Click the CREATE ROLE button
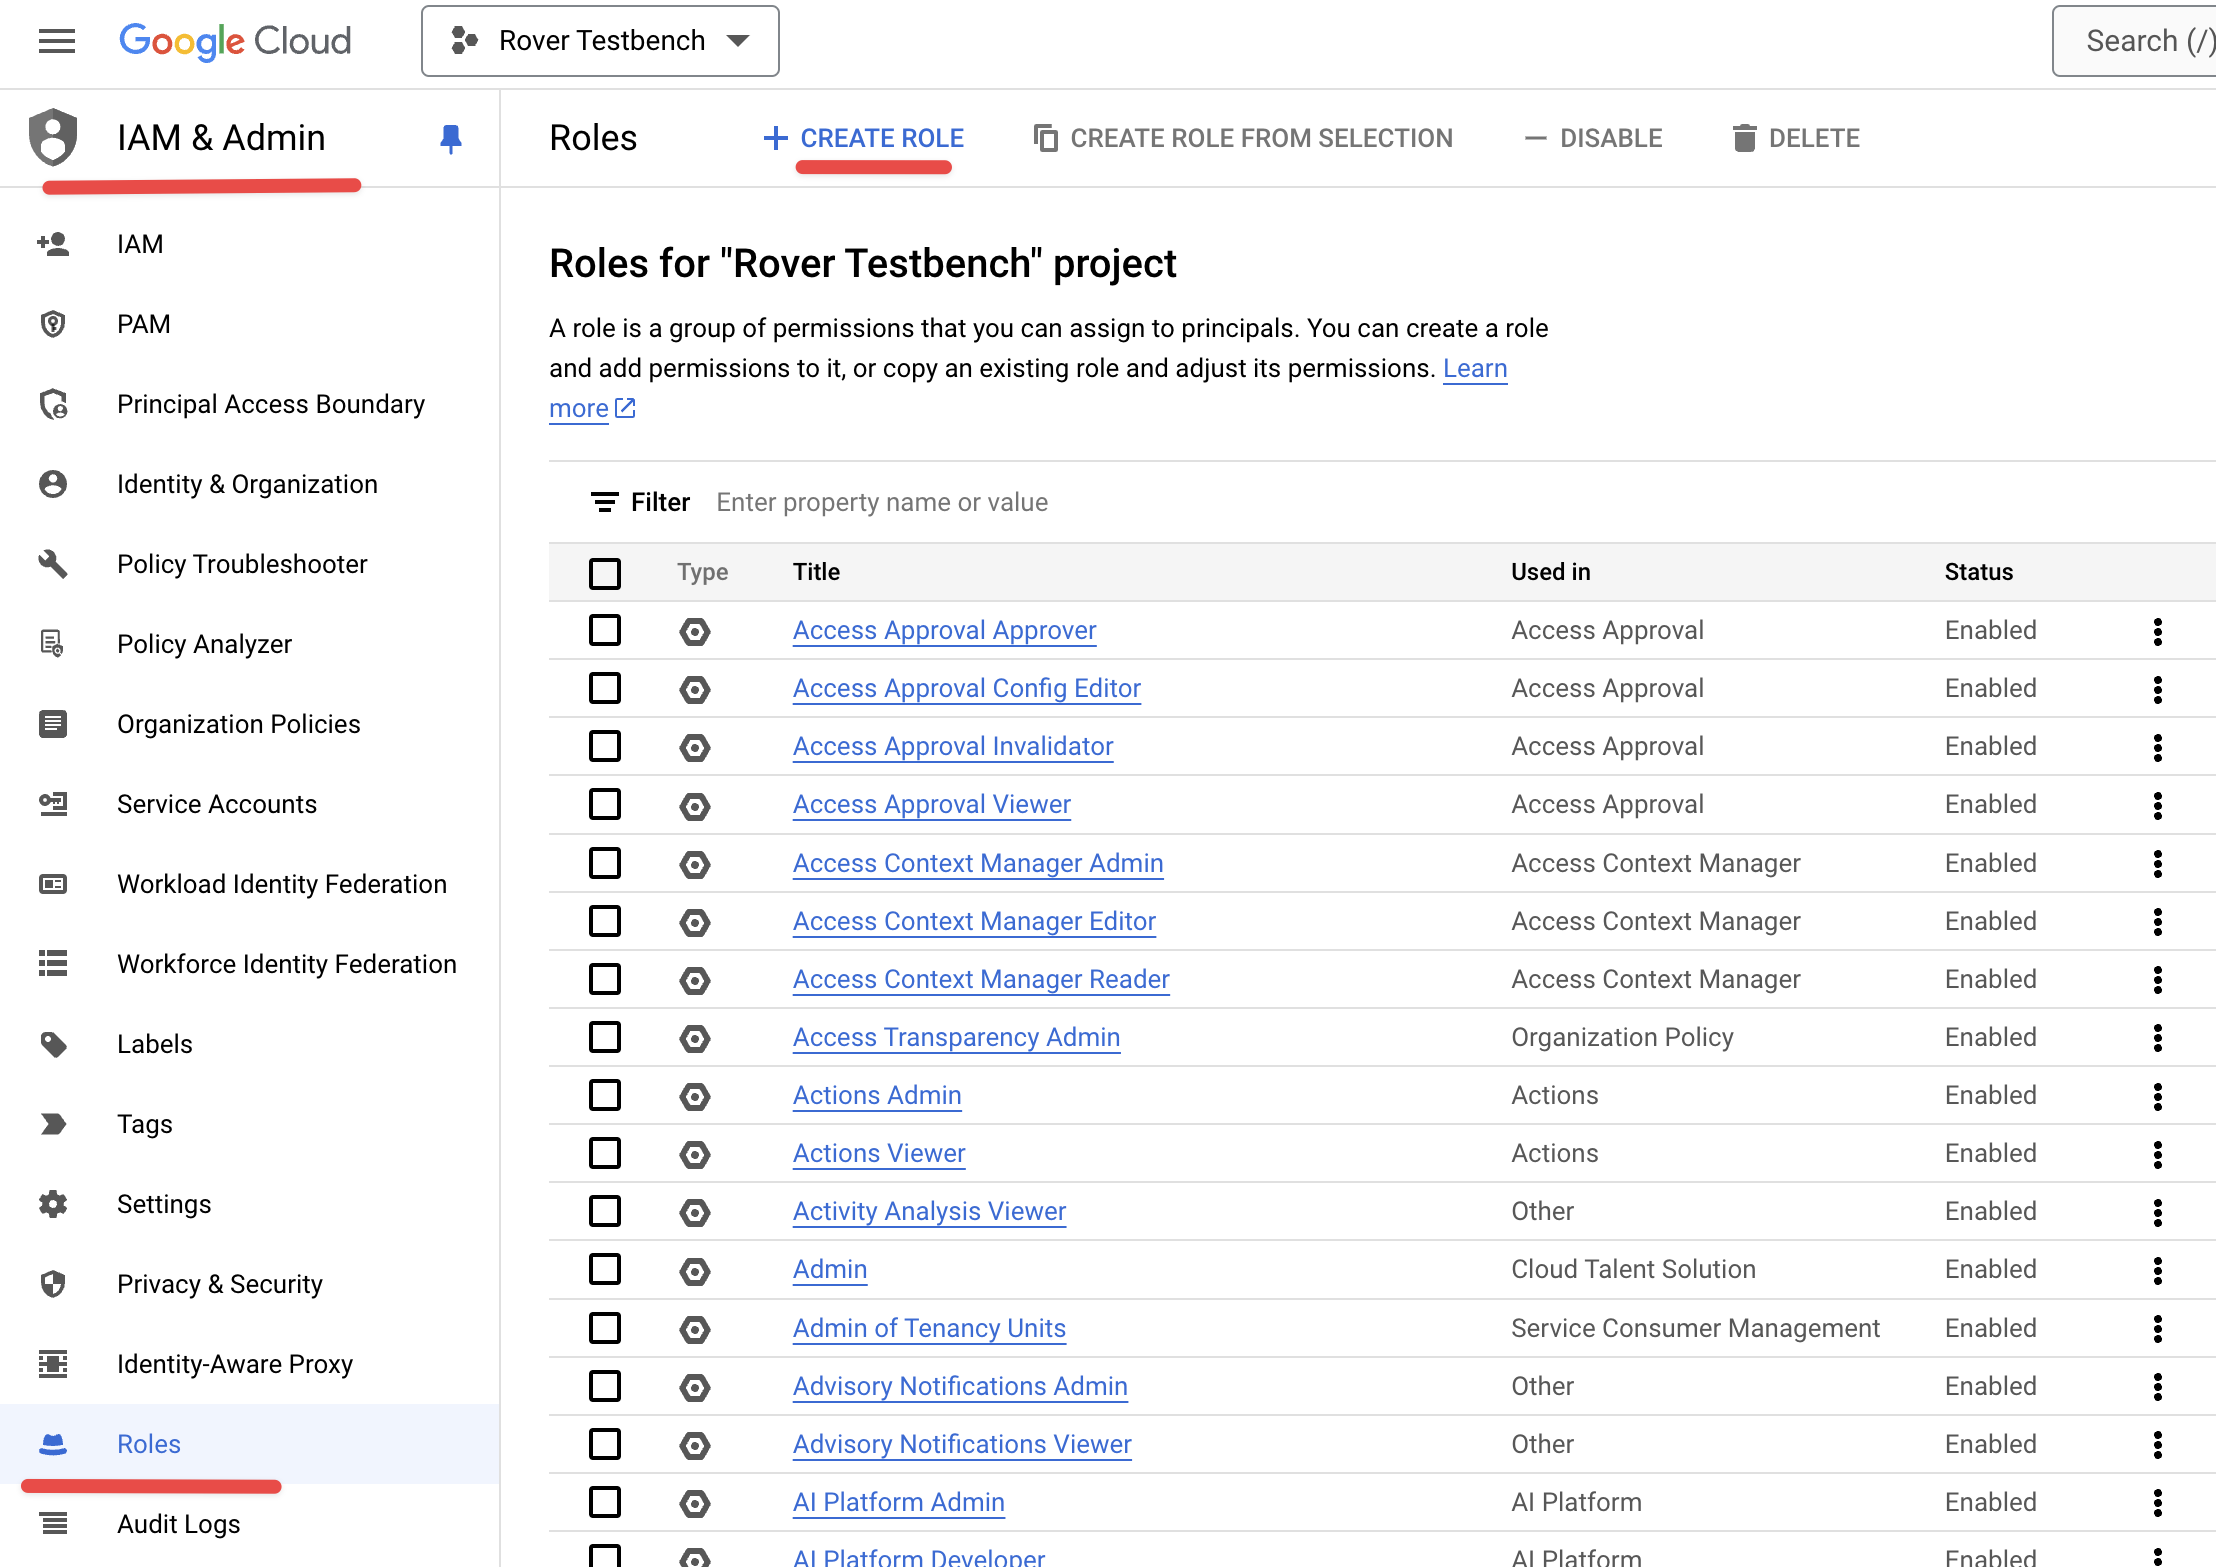This screenshot has height=1567, width=2216. point(863,137)
